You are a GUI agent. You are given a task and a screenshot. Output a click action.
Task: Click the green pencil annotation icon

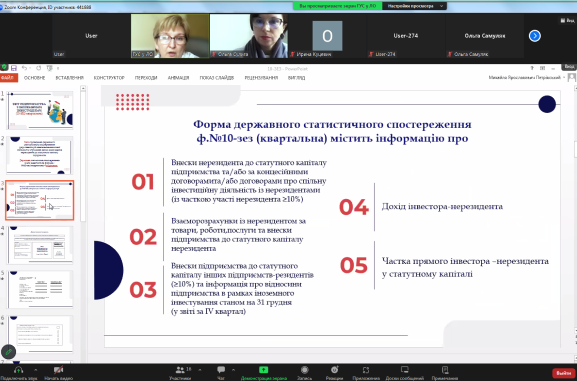[8, 352]
